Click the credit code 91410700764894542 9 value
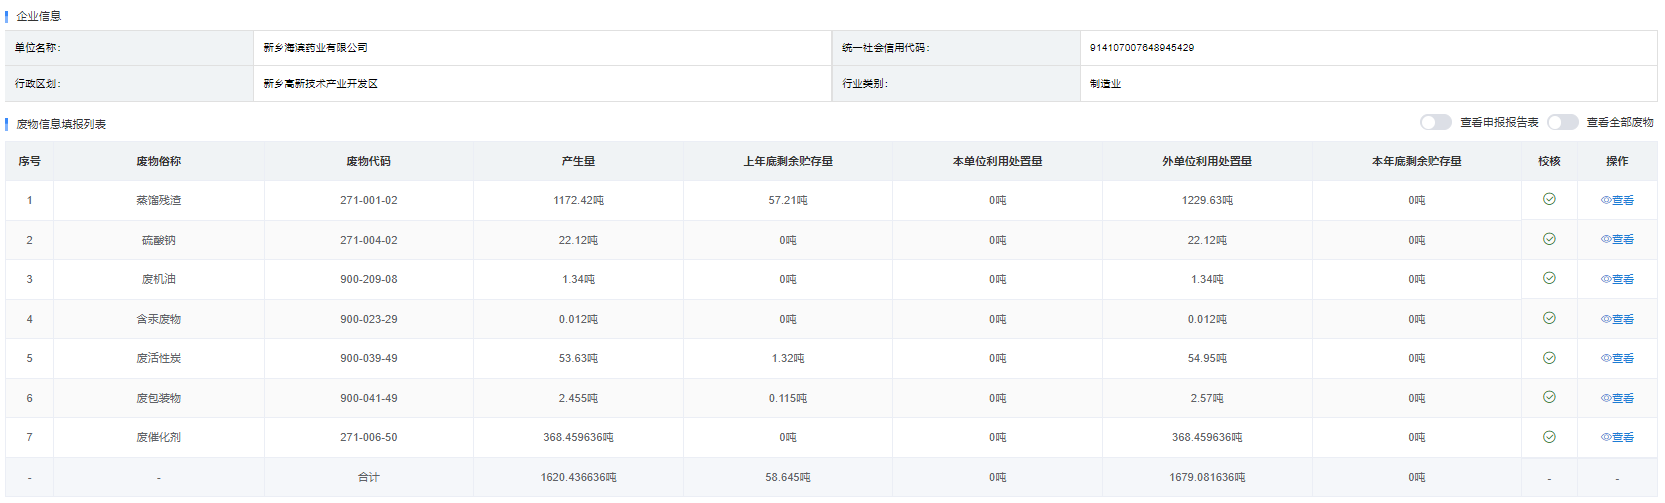 pos(1141,48)
